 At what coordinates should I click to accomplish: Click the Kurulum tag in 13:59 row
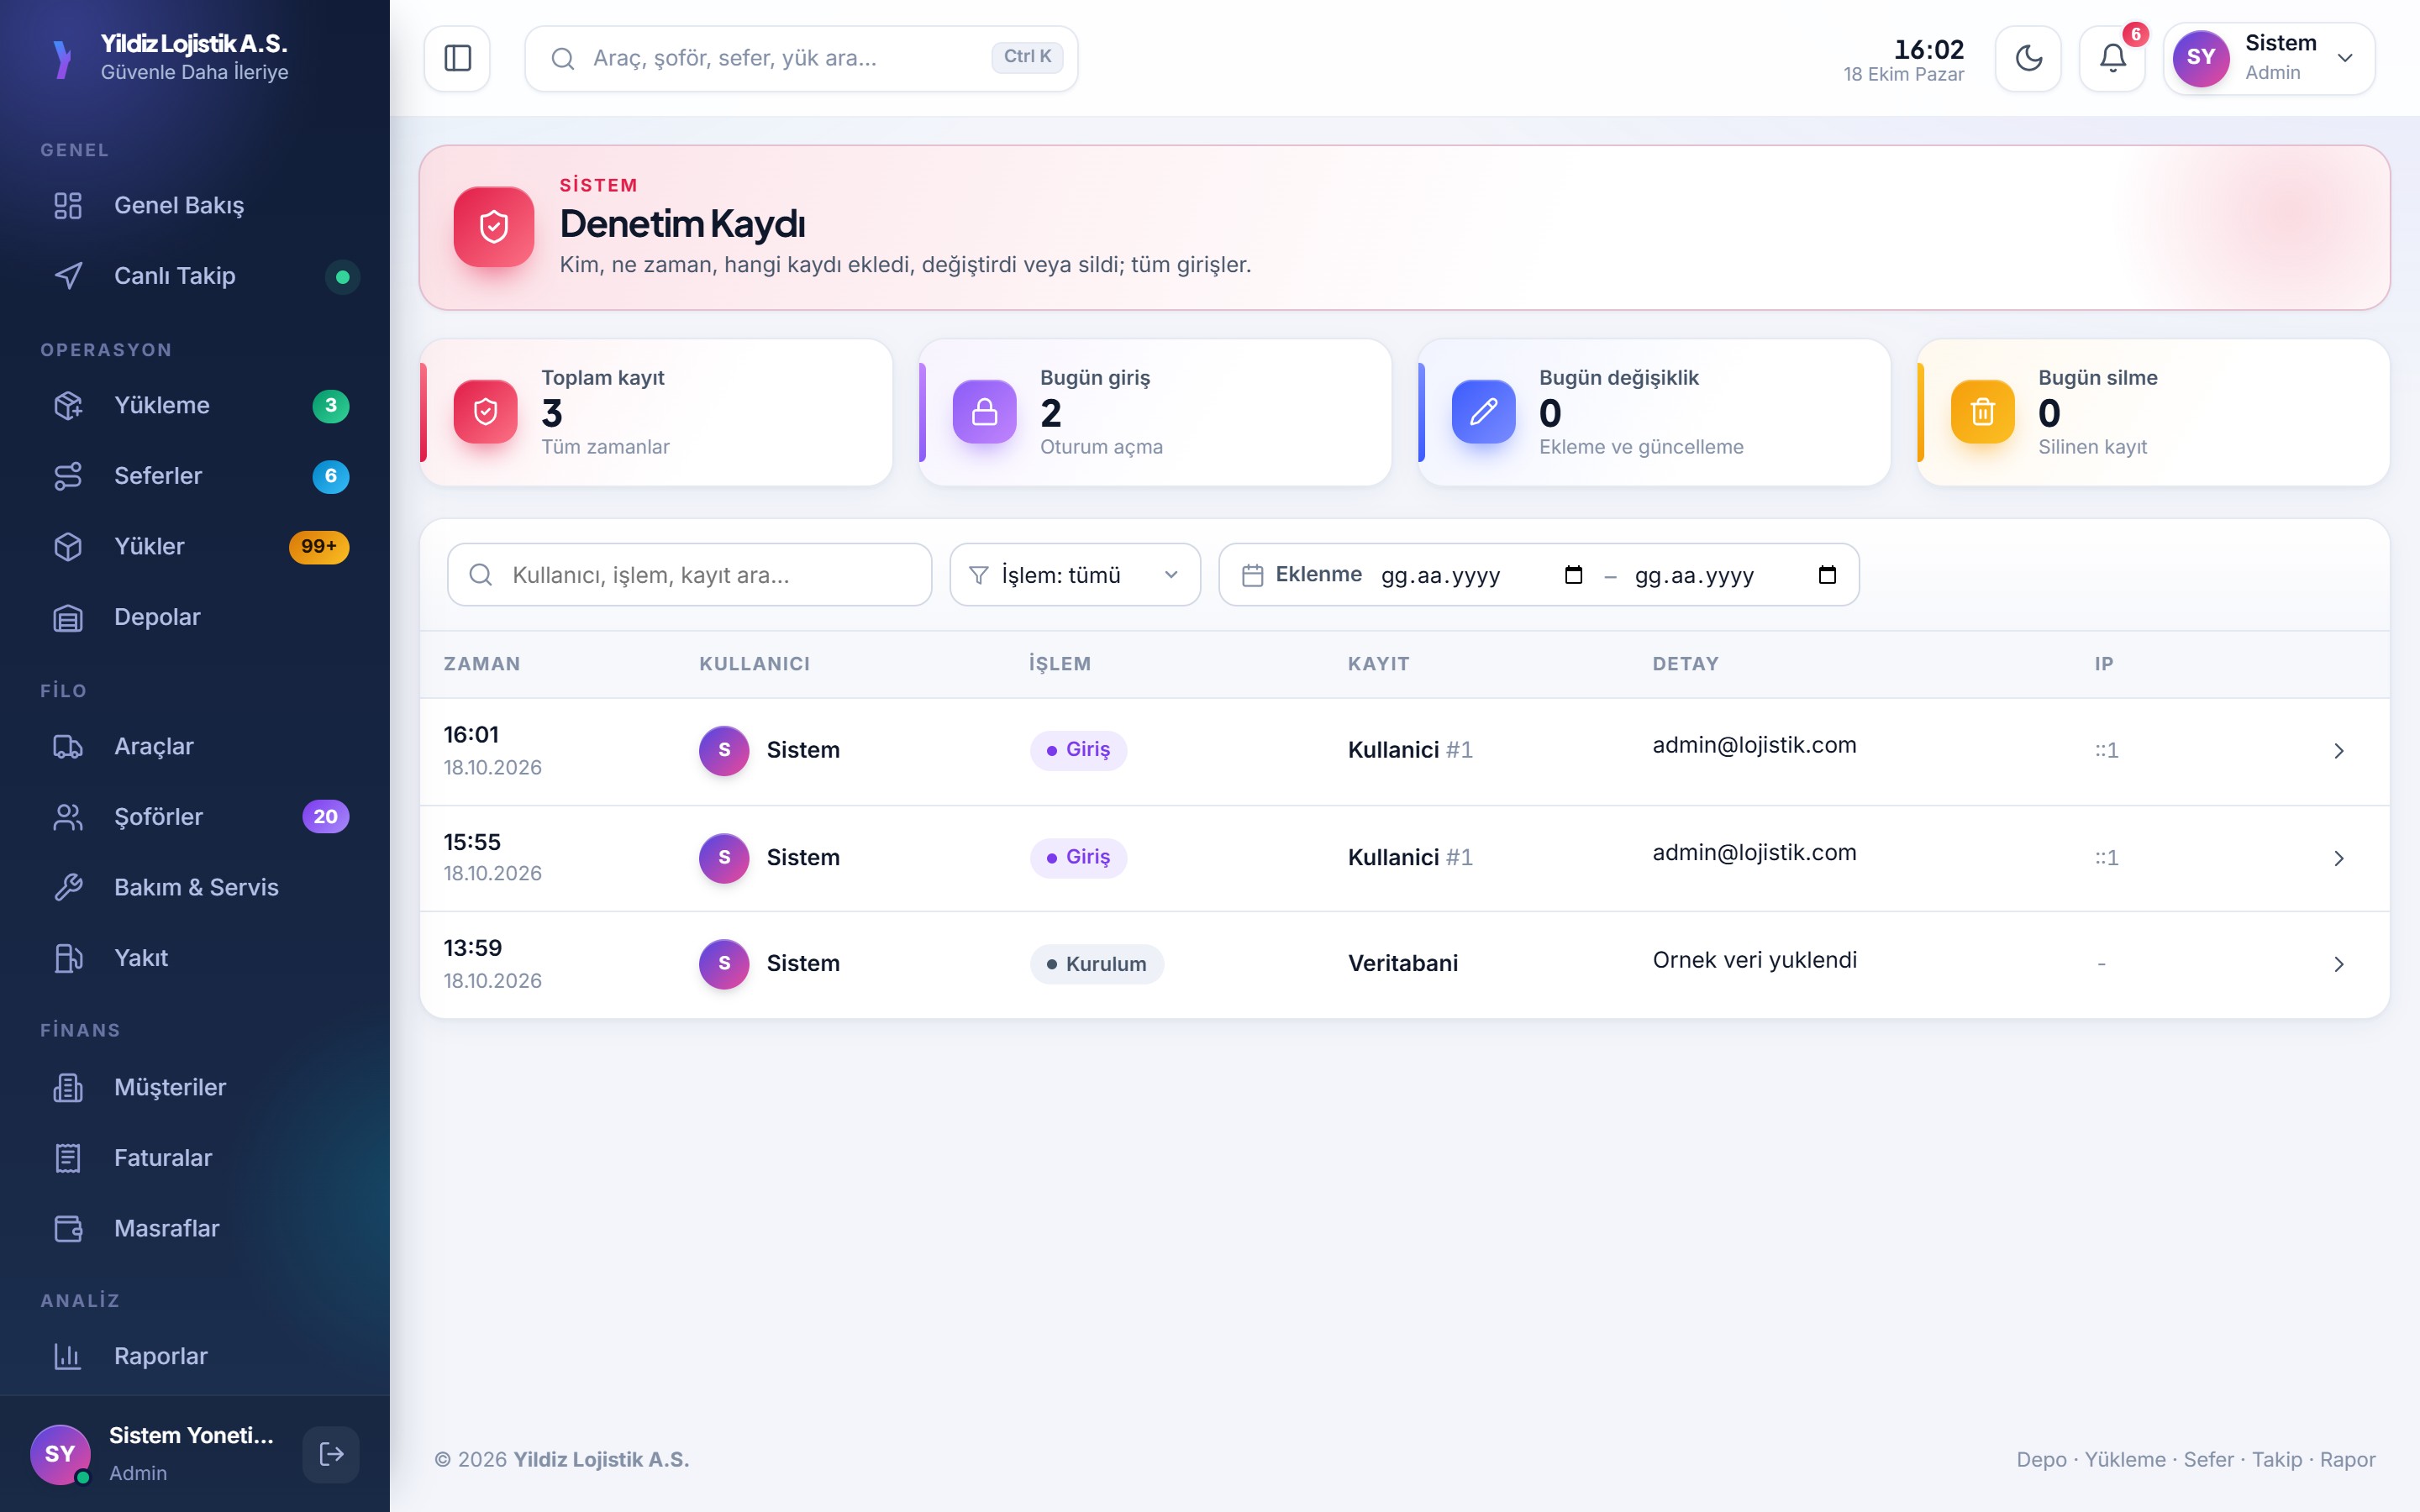click(x=1096, y=964)
